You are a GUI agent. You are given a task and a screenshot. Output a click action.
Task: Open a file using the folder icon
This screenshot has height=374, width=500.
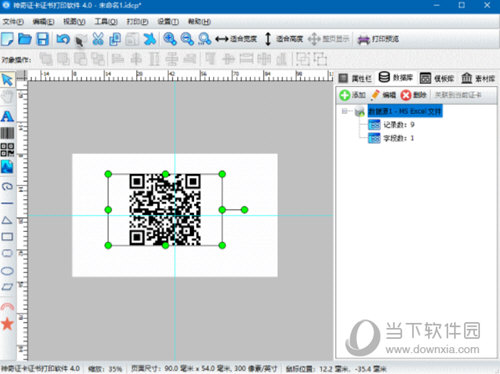(x=25, y=39)
